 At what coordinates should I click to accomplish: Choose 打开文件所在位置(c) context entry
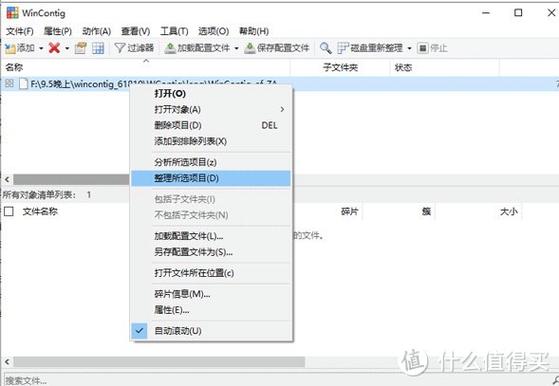pyautogui.click(x=211, y=273)
